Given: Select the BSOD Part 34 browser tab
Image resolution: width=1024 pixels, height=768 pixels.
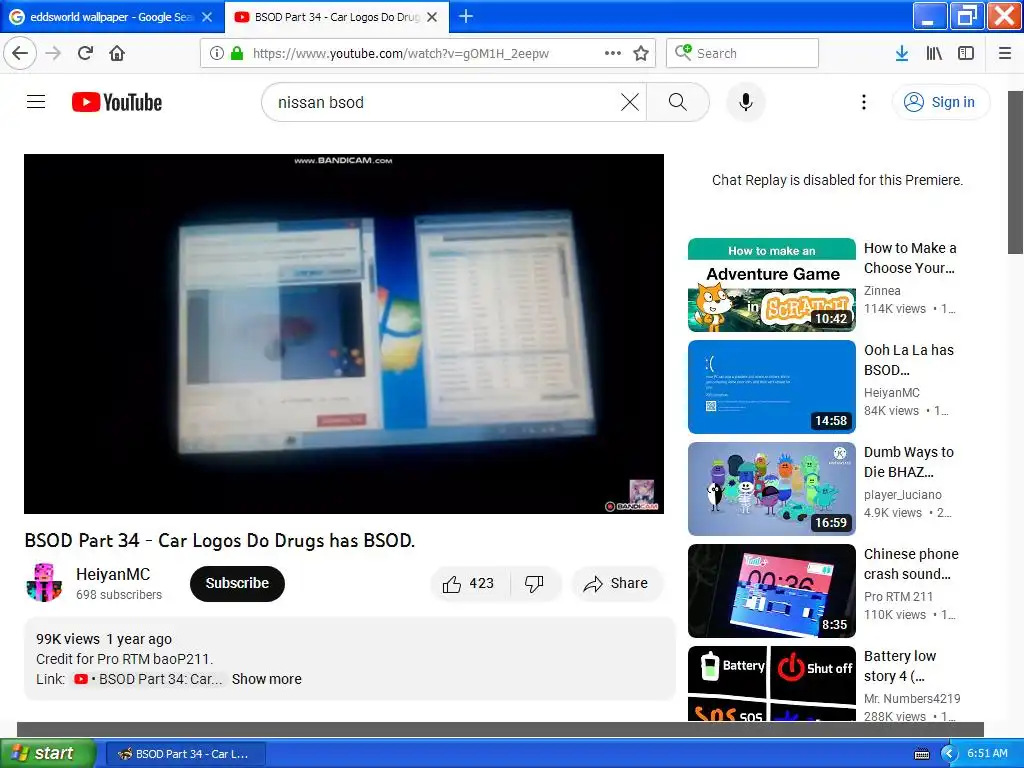Looking at the screenshot, I should (x=336, y=17).
